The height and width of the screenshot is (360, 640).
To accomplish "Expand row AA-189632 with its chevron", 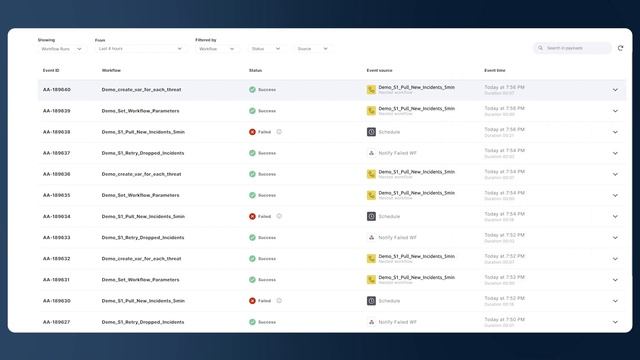I will coord(615,259).
